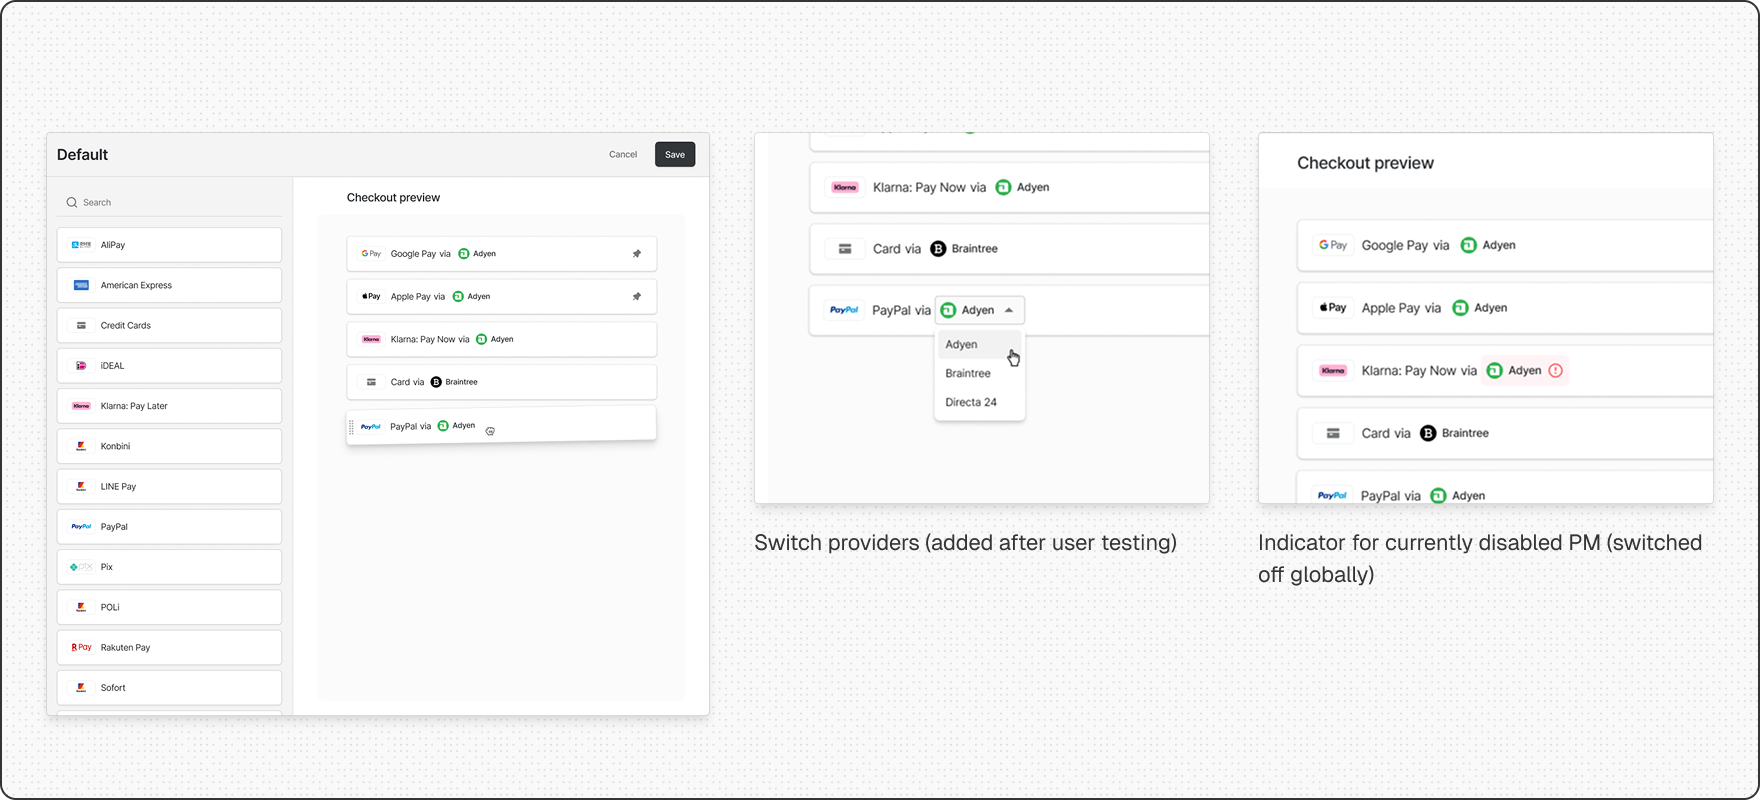Viewport: 1760px width, 800px height.
Task: Click the Google Pay logo in right Checkout preview
Action: pos(1333,245)
